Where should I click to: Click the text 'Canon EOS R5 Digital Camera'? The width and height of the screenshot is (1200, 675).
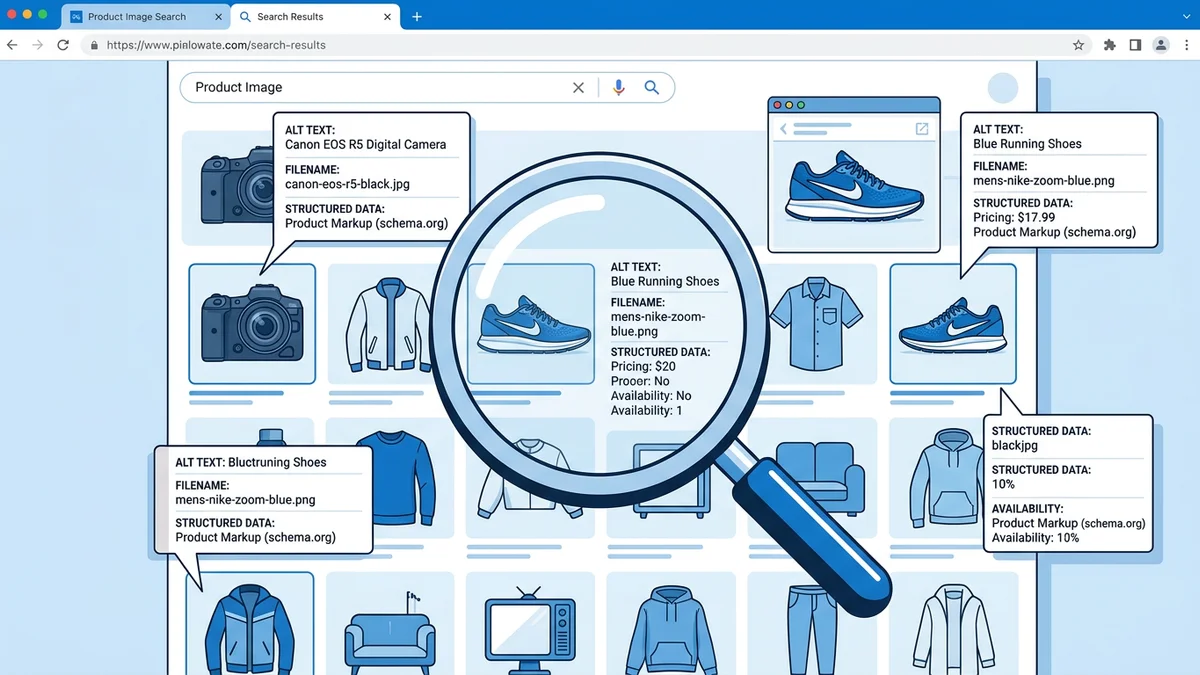(x=365, y=144)
